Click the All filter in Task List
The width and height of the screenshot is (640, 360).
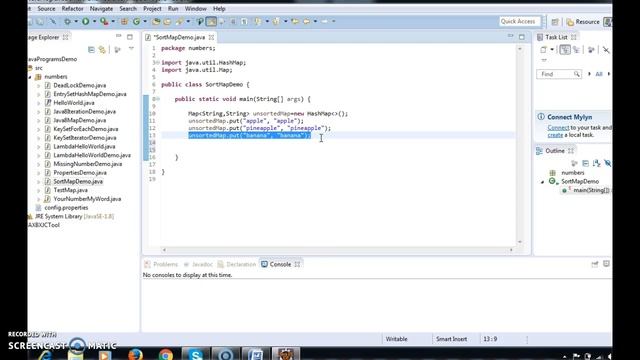pyautogui.click(x=599, y=74)
